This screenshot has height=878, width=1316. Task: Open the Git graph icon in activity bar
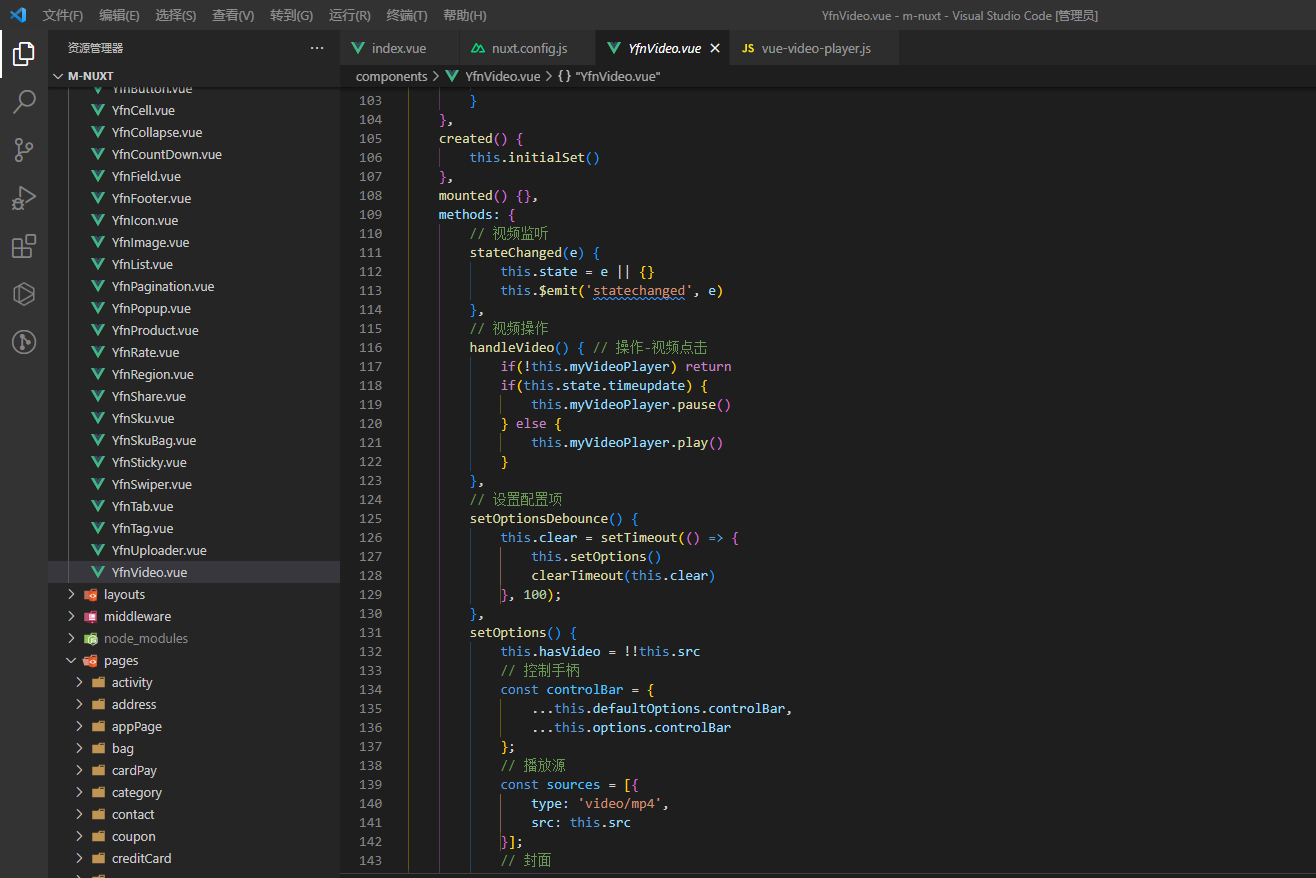coord(24,342)
